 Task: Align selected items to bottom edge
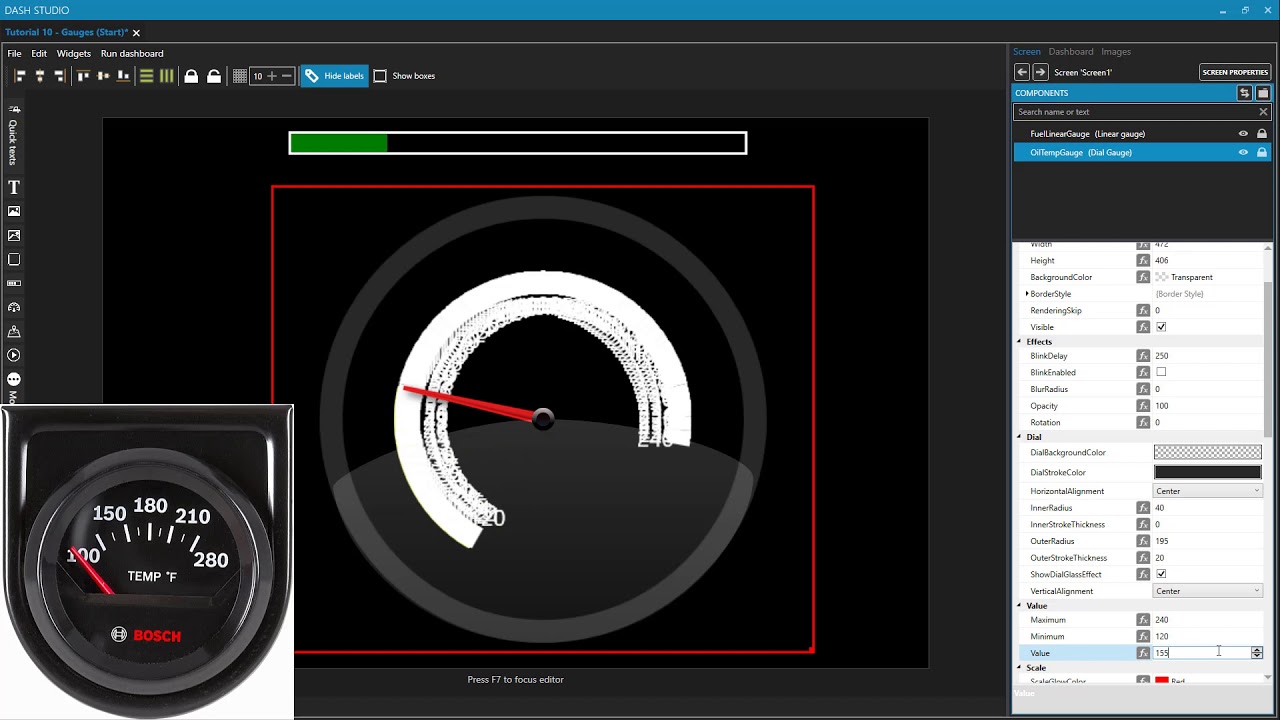click(x=123, y=76)
